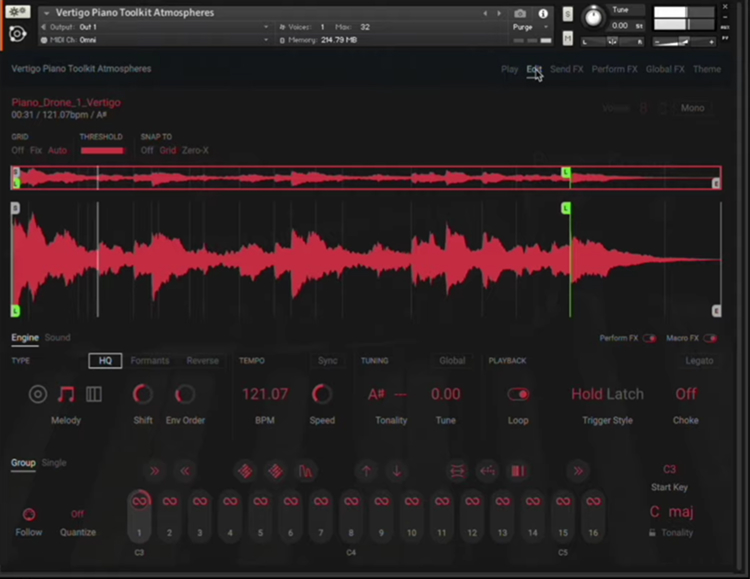
Task: Click the double-left arrow icon
Action: pos(185,471)
